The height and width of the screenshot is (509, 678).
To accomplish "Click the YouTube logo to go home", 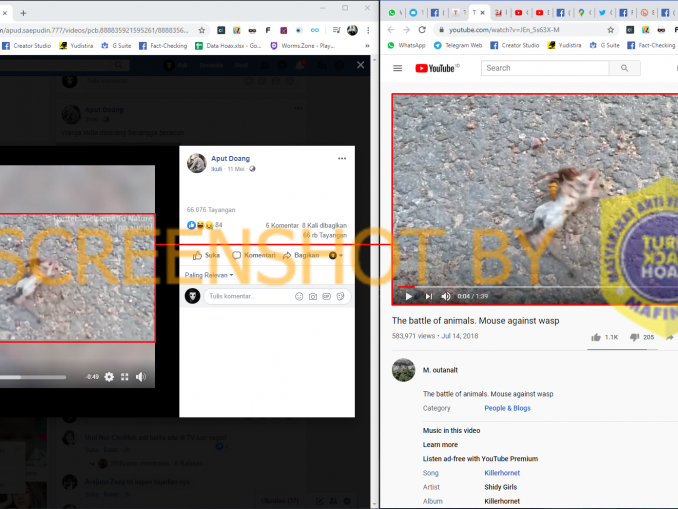I will point(437,68).
